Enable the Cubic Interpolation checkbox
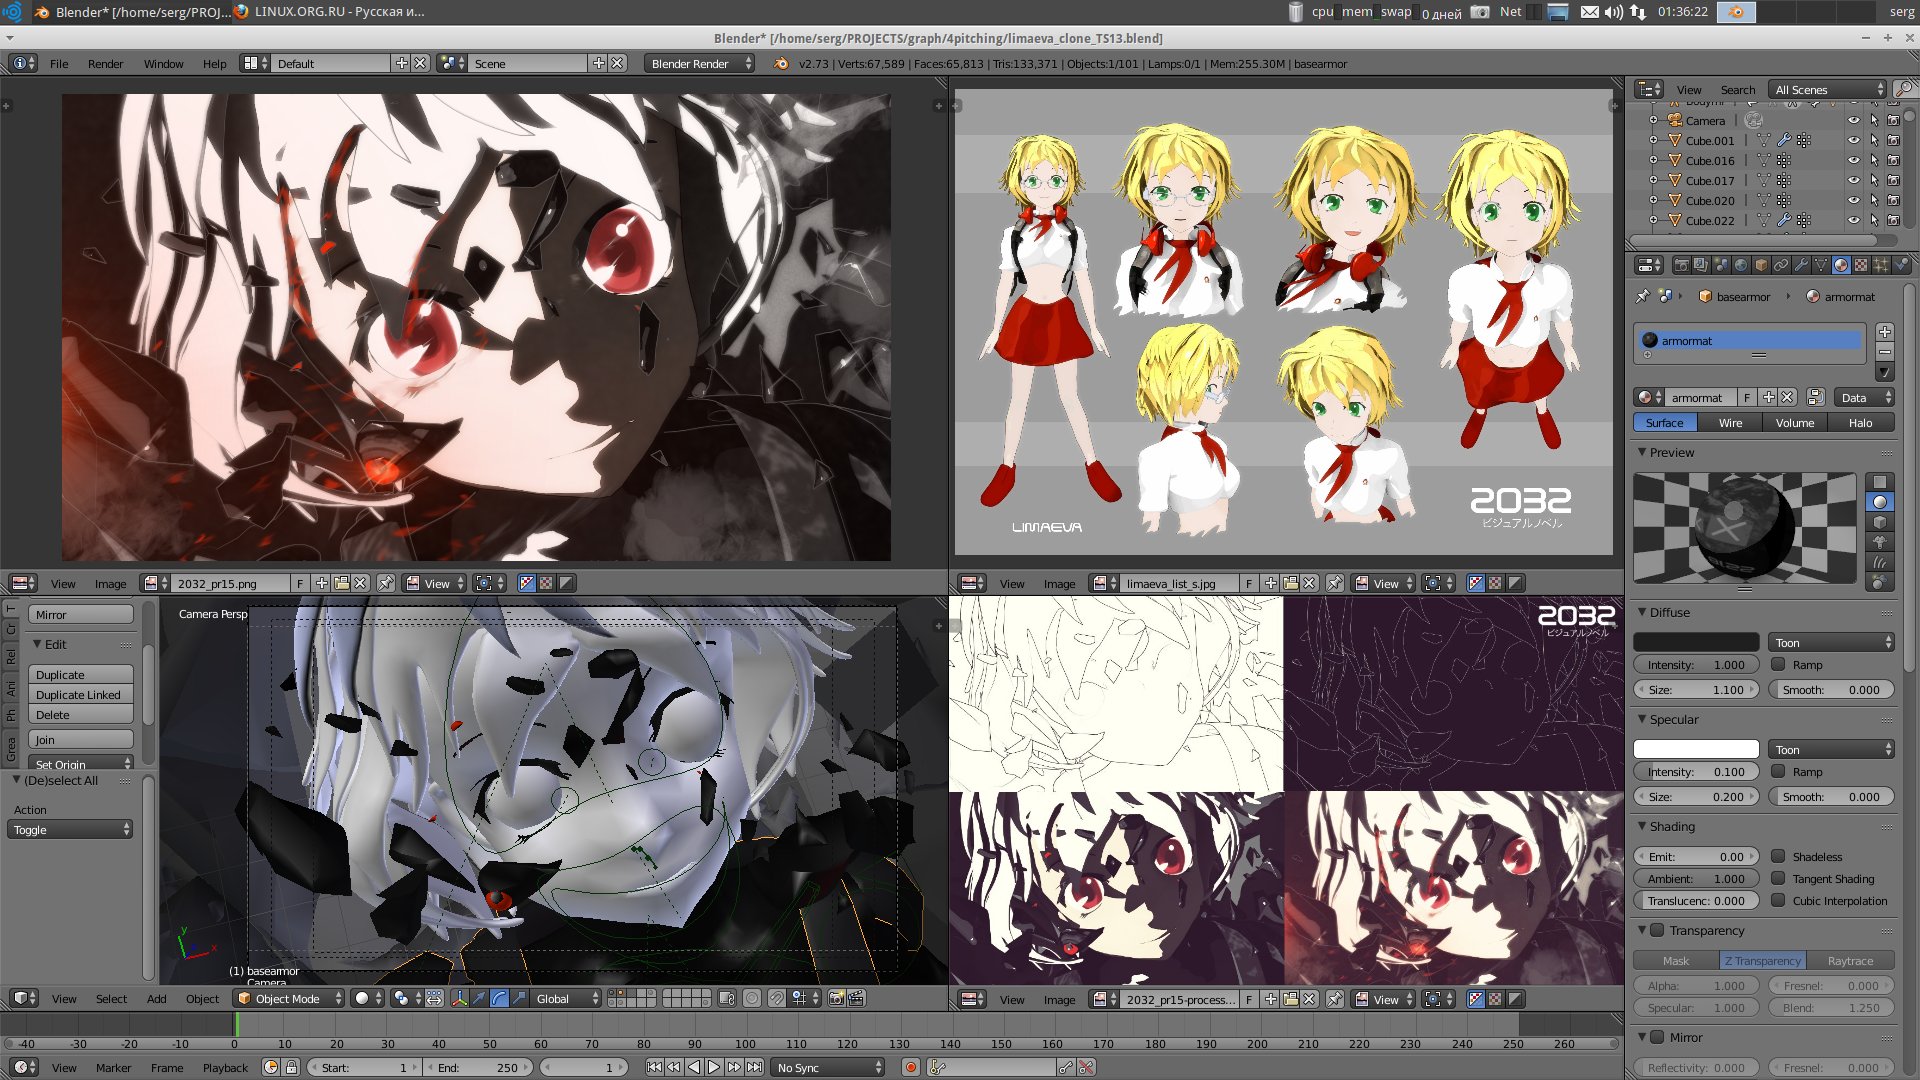The image size is (1920, 1080). [x=1778, y=901]
